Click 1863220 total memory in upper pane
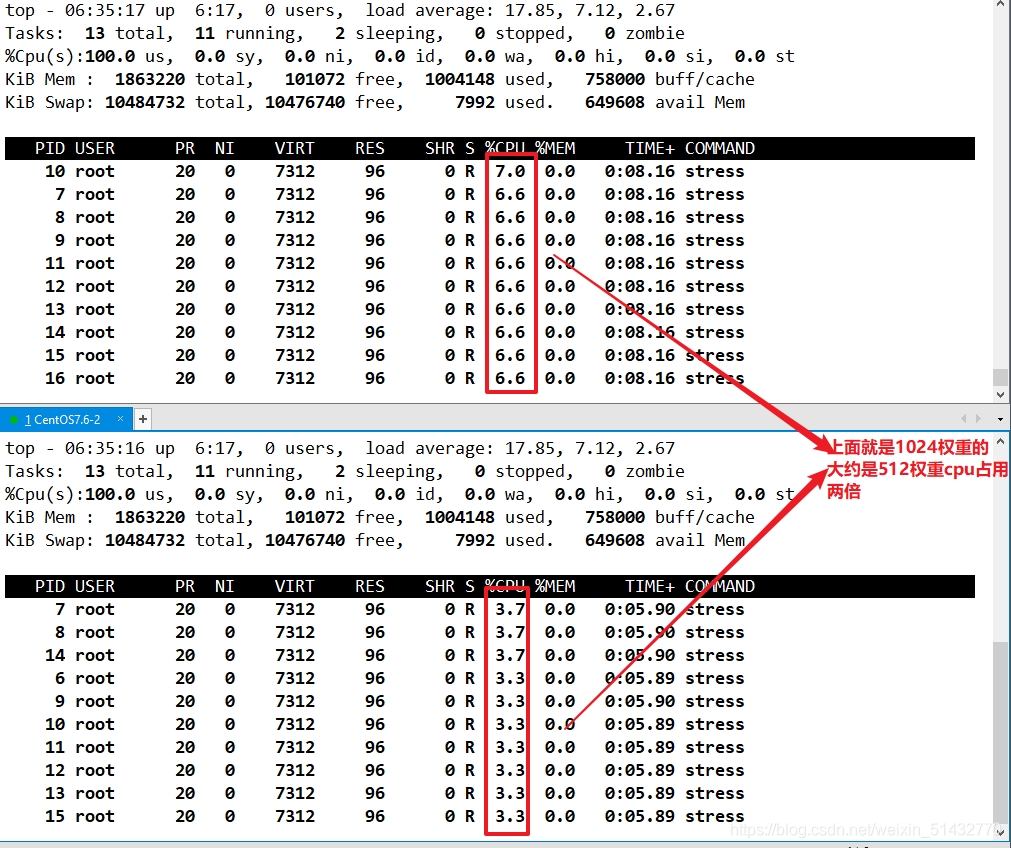Viewport: 1011px width, 848px height. [x=150, y=79]
